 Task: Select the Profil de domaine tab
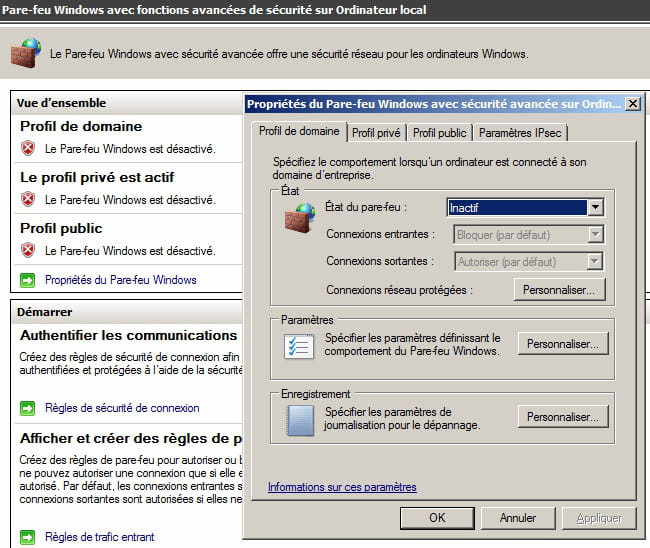coord(299,131)
